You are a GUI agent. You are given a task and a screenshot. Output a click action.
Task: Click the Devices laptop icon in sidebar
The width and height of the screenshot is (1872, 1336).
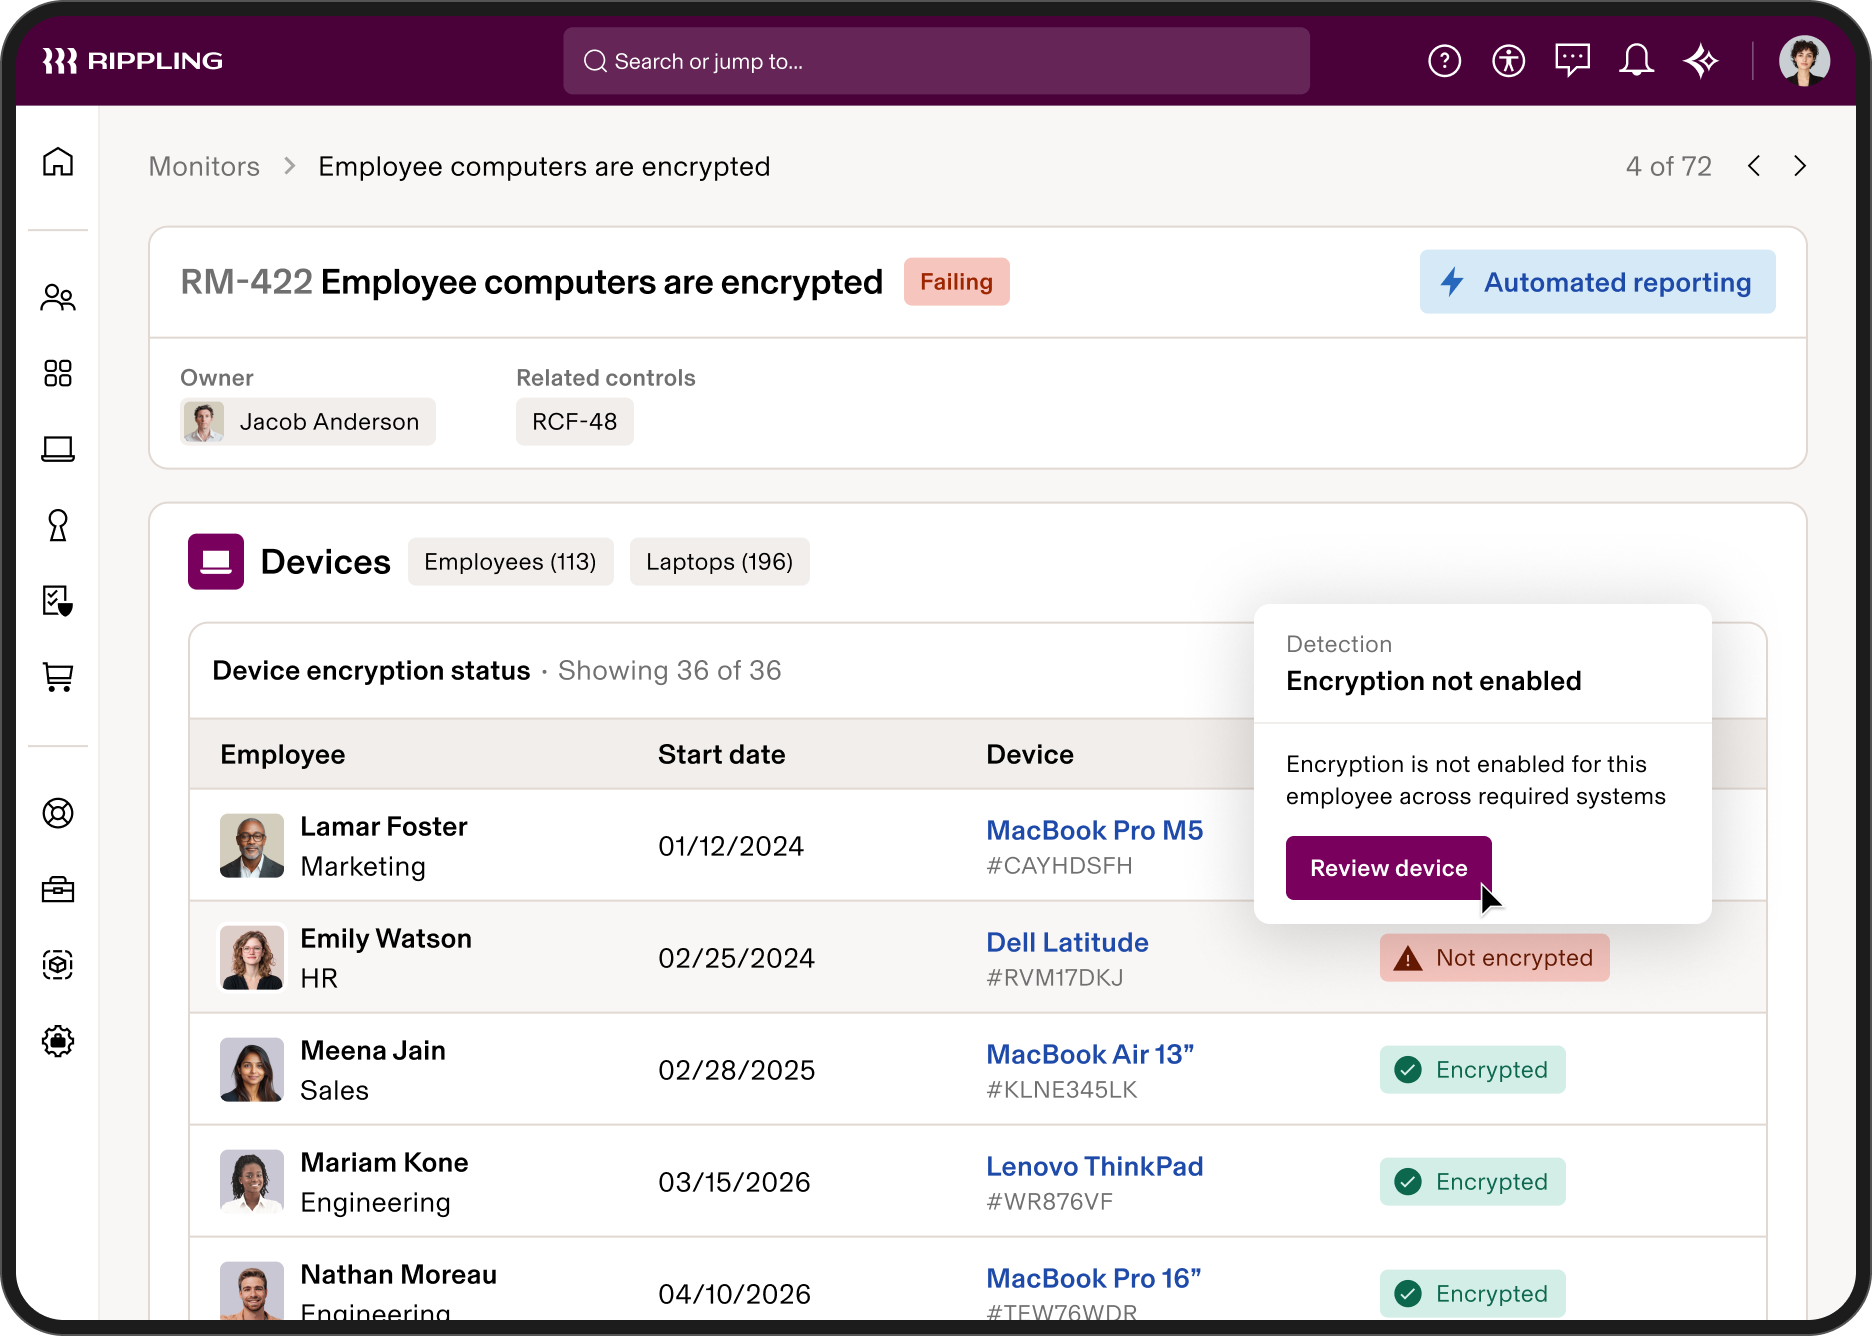tap(58, 449)
